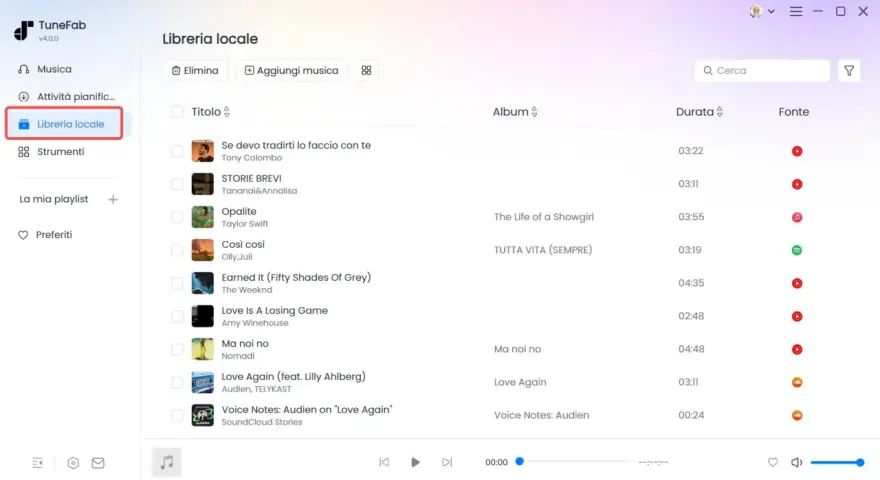Skip to the next track
The image size is (880, 480).
click(x=447, y=462)
